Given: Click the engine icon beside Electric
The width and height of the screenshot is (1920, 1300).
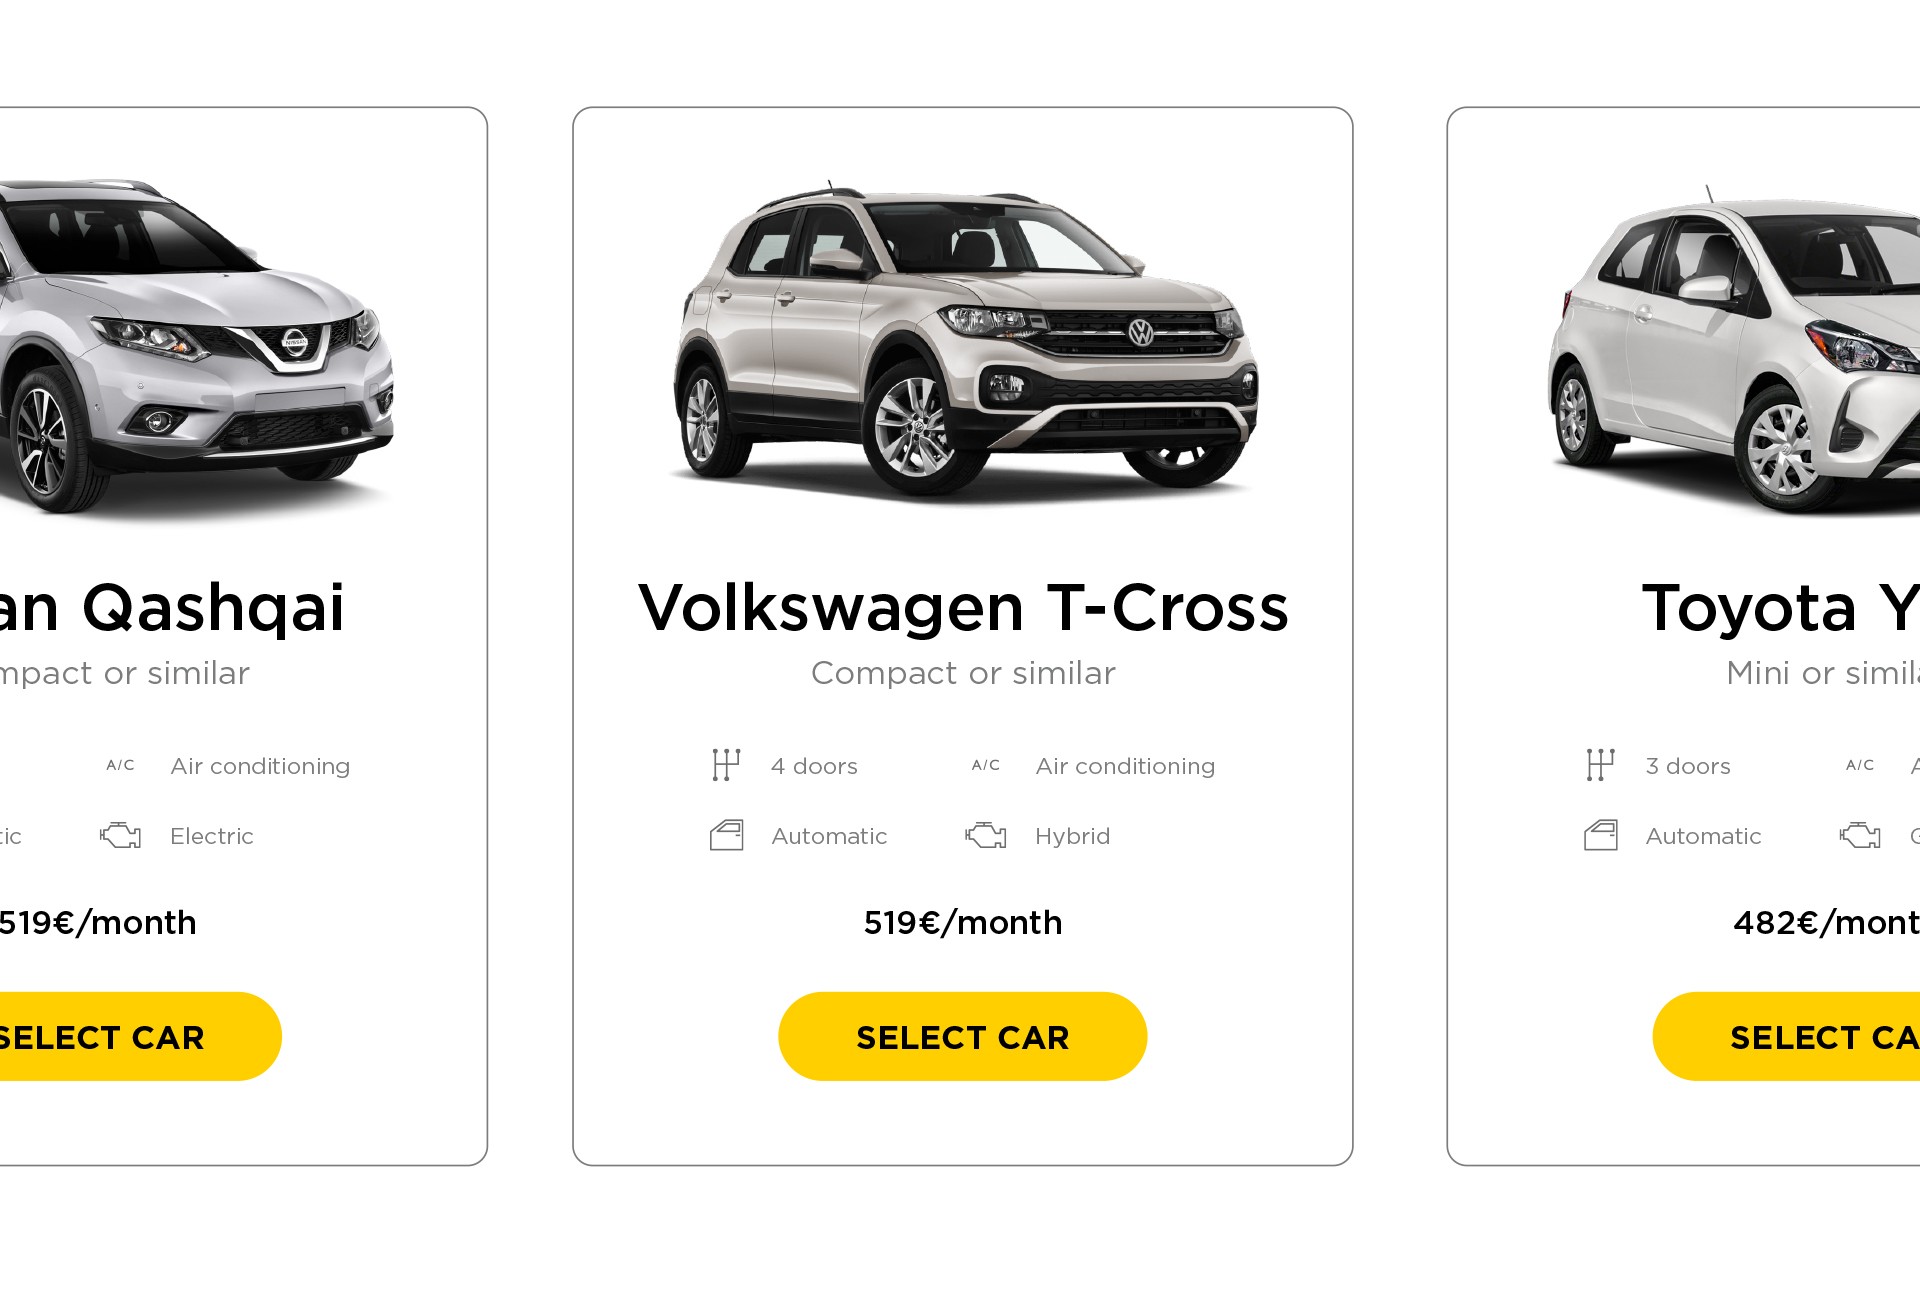Looking at the screenshot, I should click(x=120, y=835).
